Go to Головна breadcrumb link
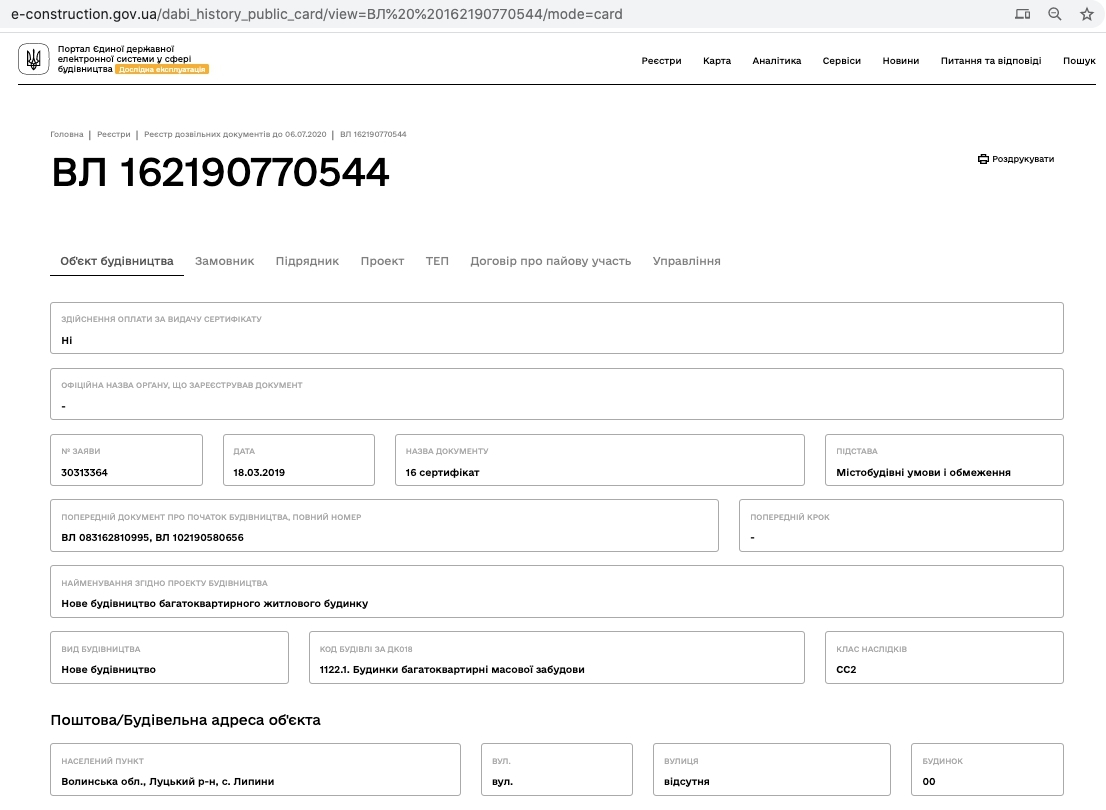The height and width of the screenshot is (810, 1106). click(66, 134)
